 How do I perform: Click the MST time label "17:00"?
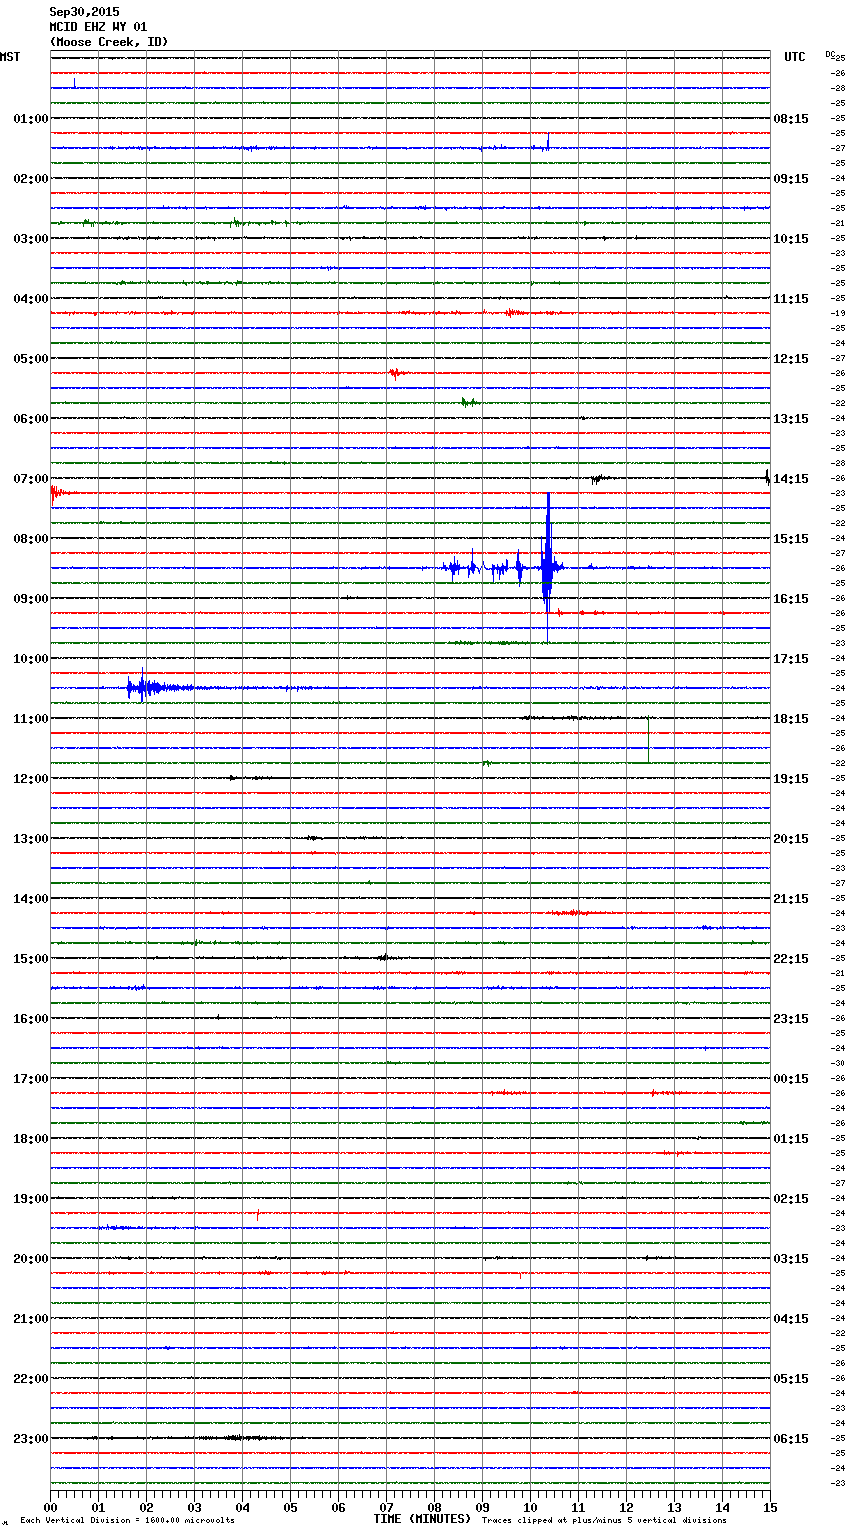[31, 1079]
